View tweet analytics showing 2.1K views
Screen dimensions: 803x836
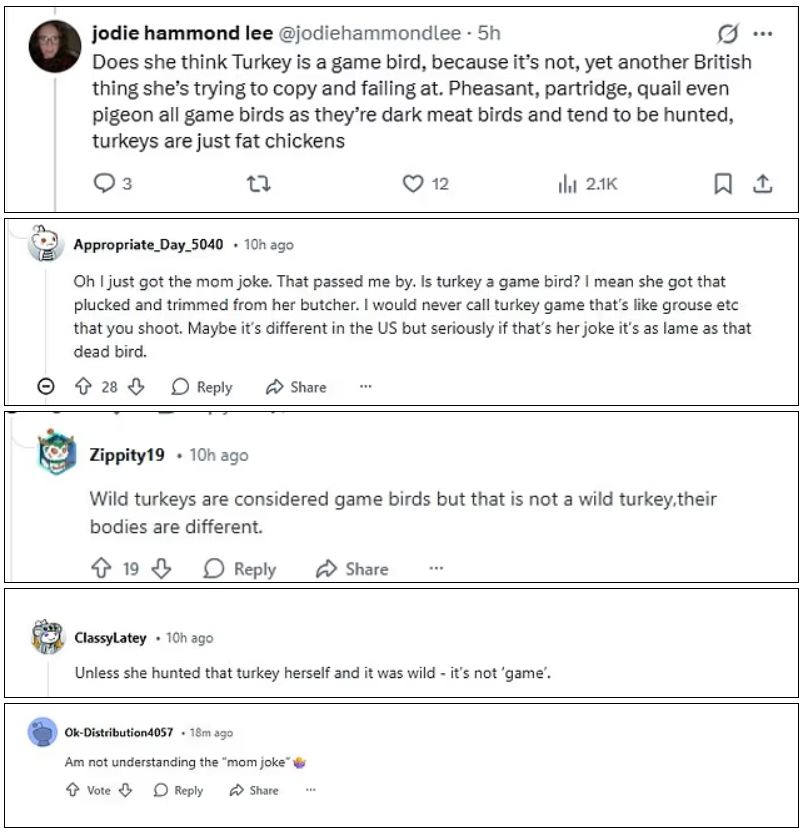[588, 184]
